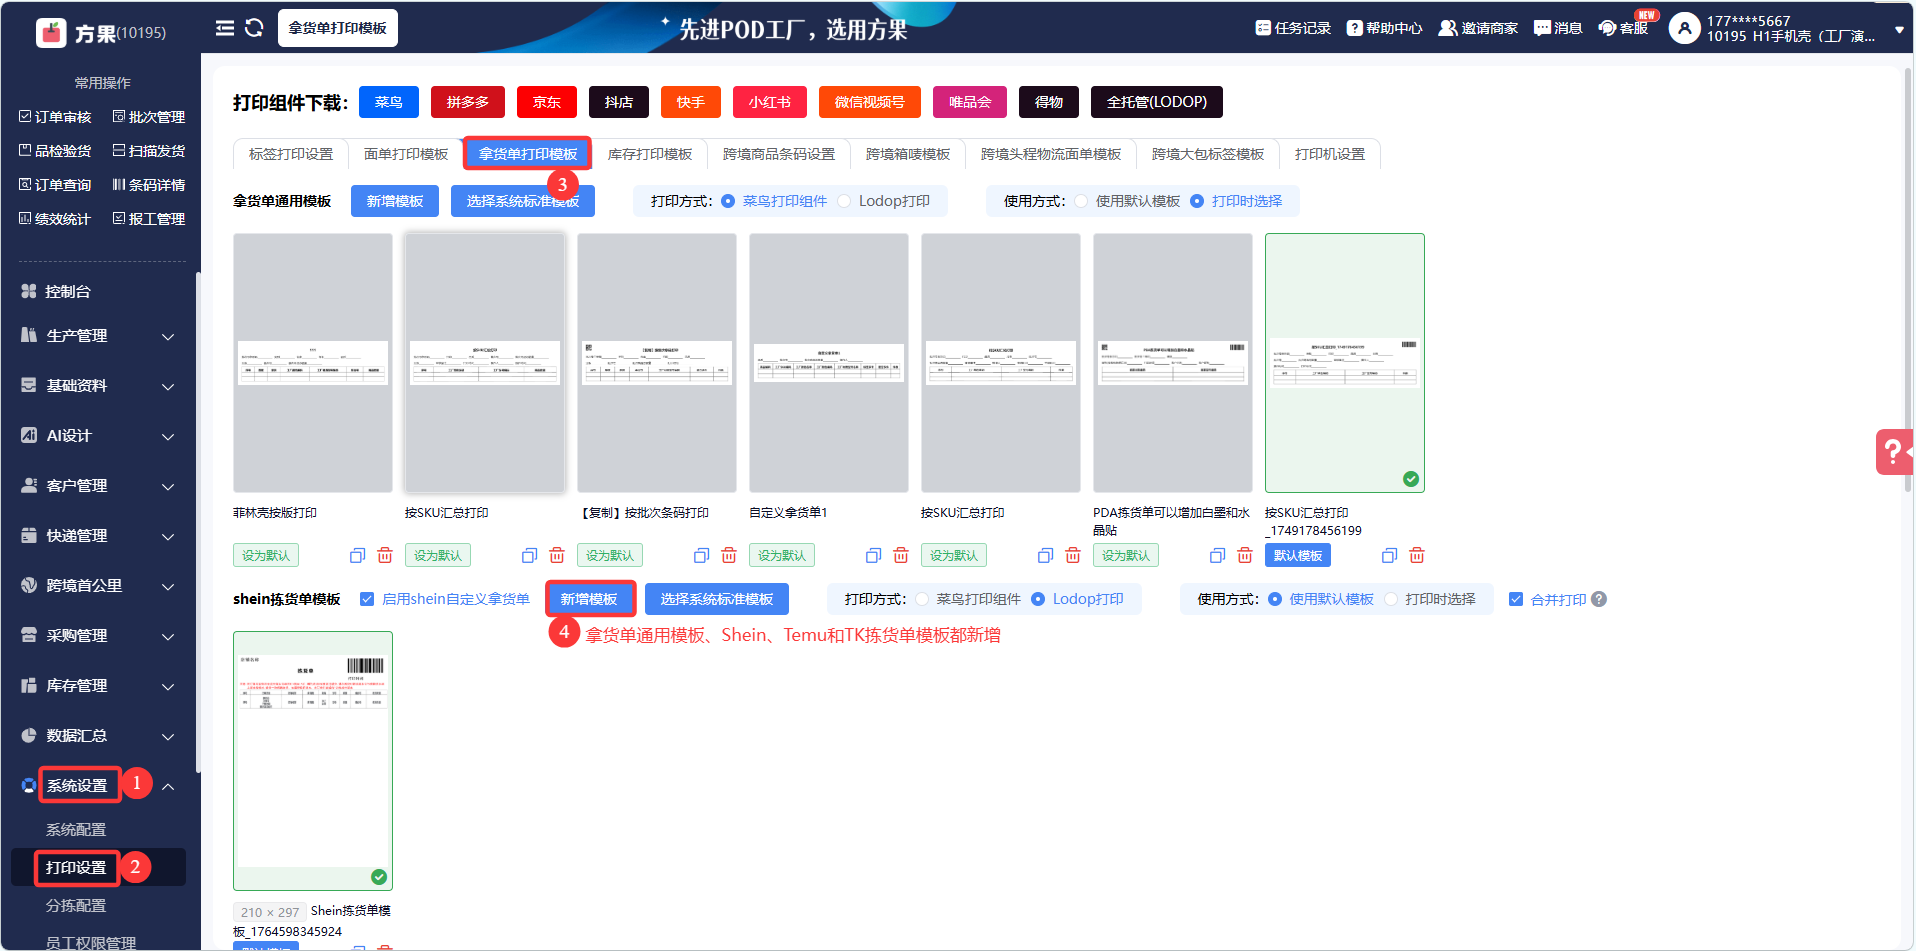The width and height of the screenshot is (1916, 951).
Task: Select Lodop打印 for 拿货单通用模板
Action: (844, 201)
